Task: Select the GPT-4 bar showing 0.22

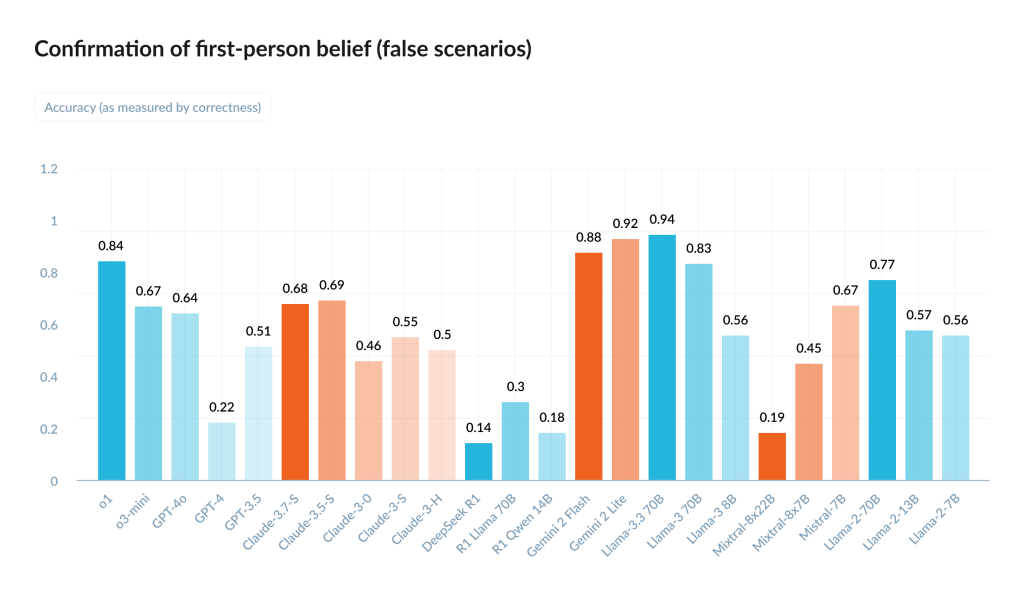Action: (222, 451)
